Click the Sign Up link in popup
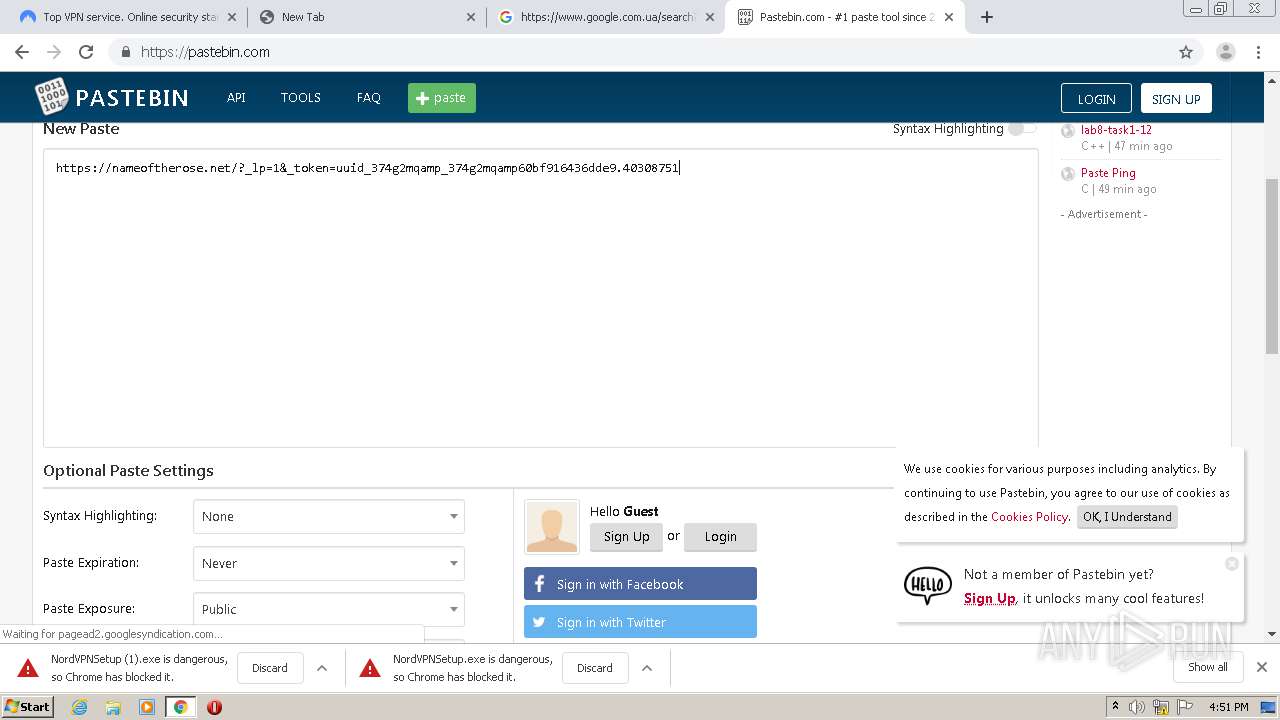The image size is (1280, 720). (x=990, y=598)
